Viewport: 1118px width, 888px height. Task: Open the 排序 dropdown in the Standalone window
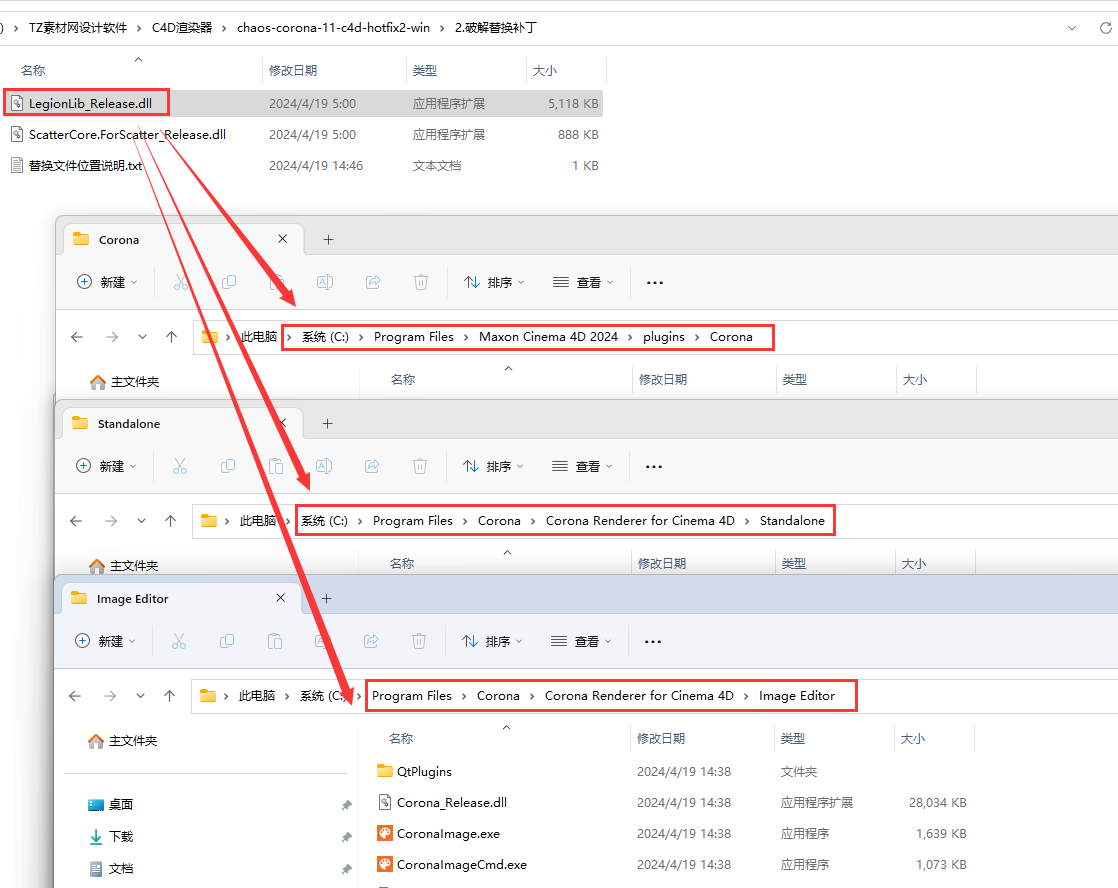click(x=493, y=466)
